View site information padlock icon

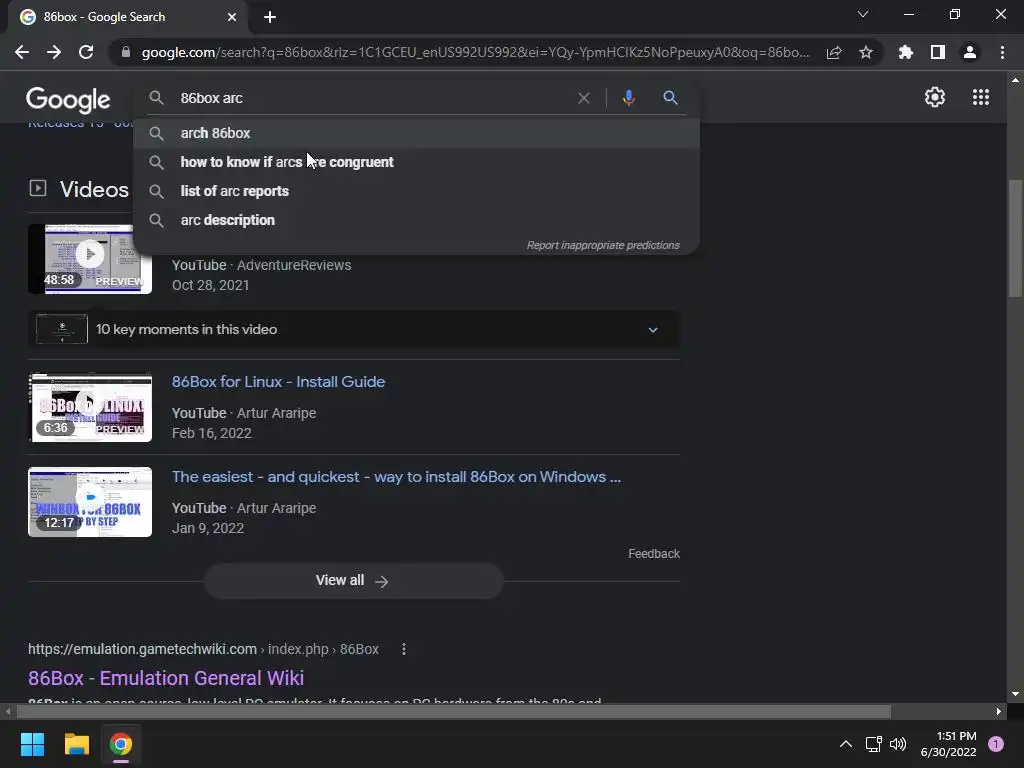tap(126, 52)
